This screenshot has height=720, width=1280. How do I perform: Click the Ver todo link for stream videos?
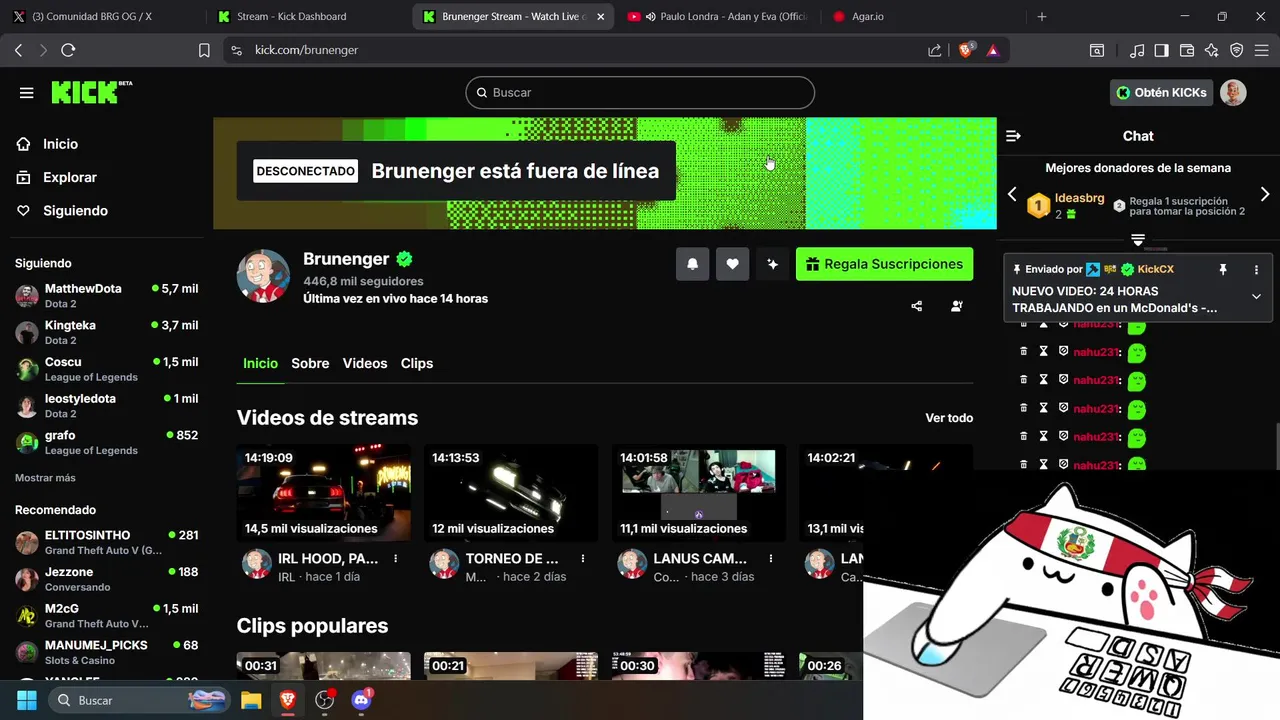(x=949, y=418)
